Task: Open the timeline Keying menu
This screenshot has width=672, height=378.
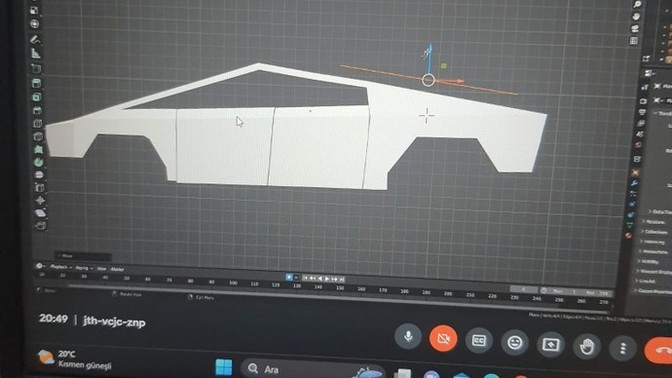Action: click(x=83, y=268)
